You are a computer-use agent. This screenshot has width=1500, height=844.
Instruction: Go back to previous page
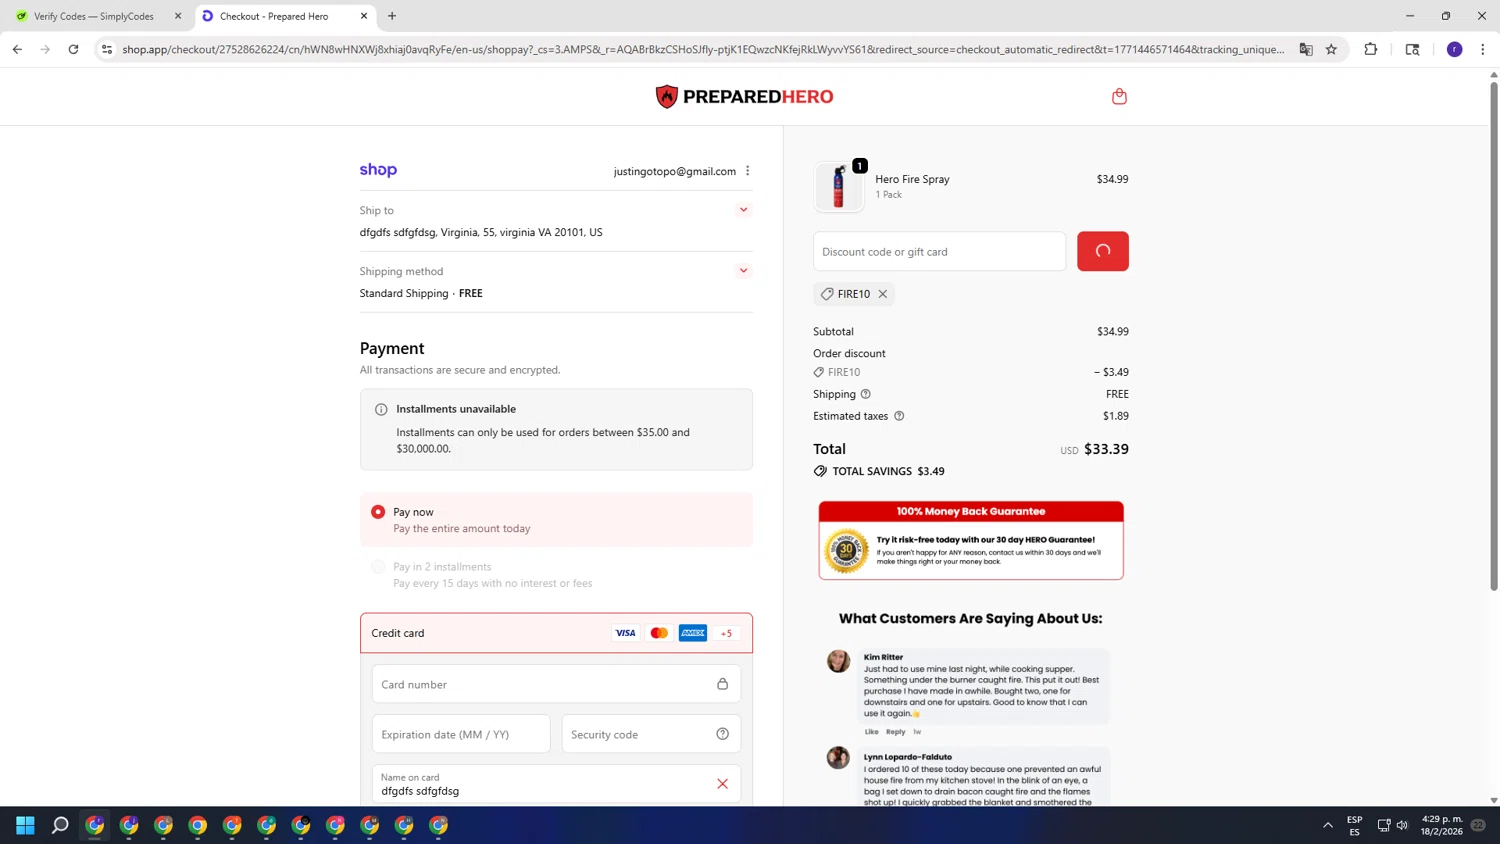(17, 49)
